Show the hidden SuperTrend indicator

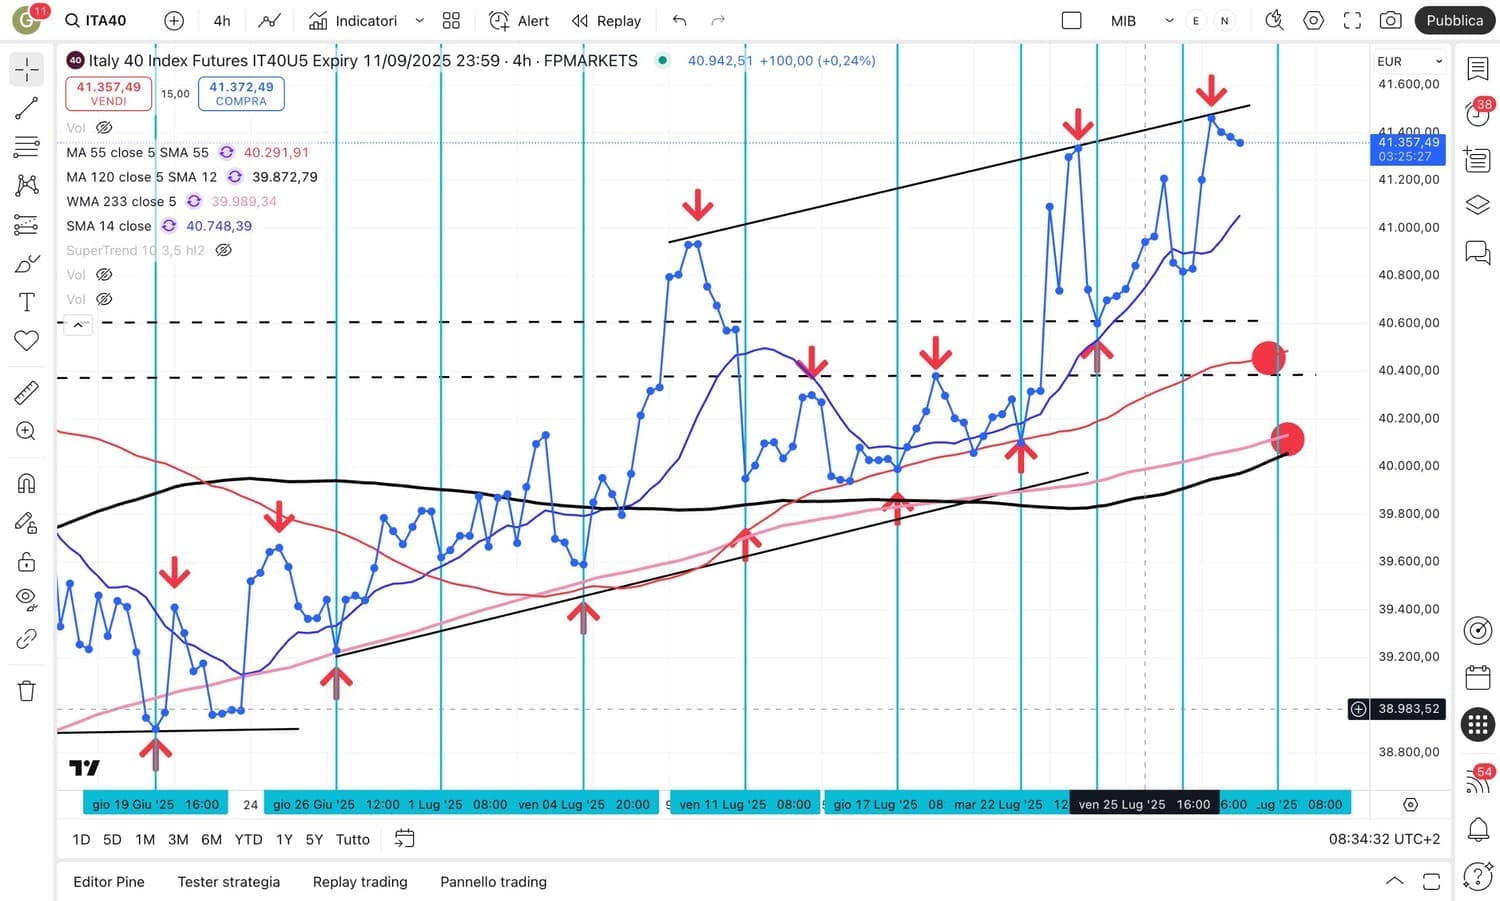(x=224, y=250)
